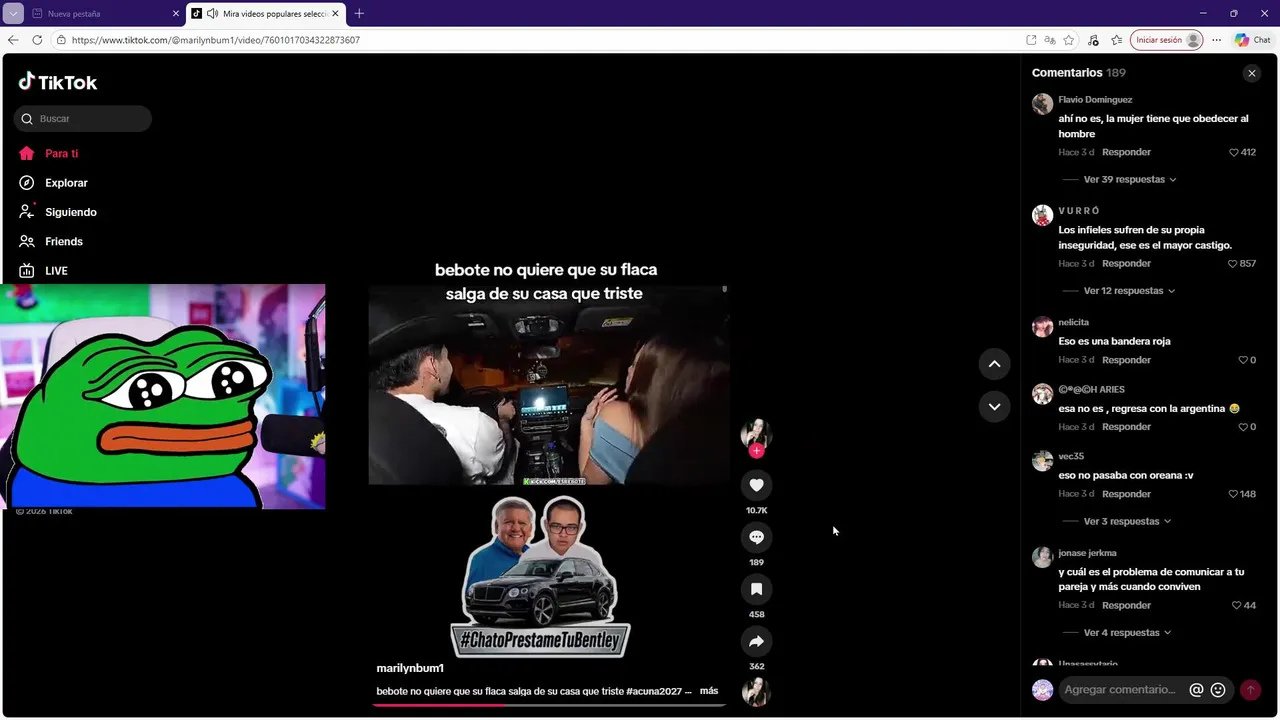Go back in browser
The height and width of the screenshot is (720, 1280).
coord(13,40)
